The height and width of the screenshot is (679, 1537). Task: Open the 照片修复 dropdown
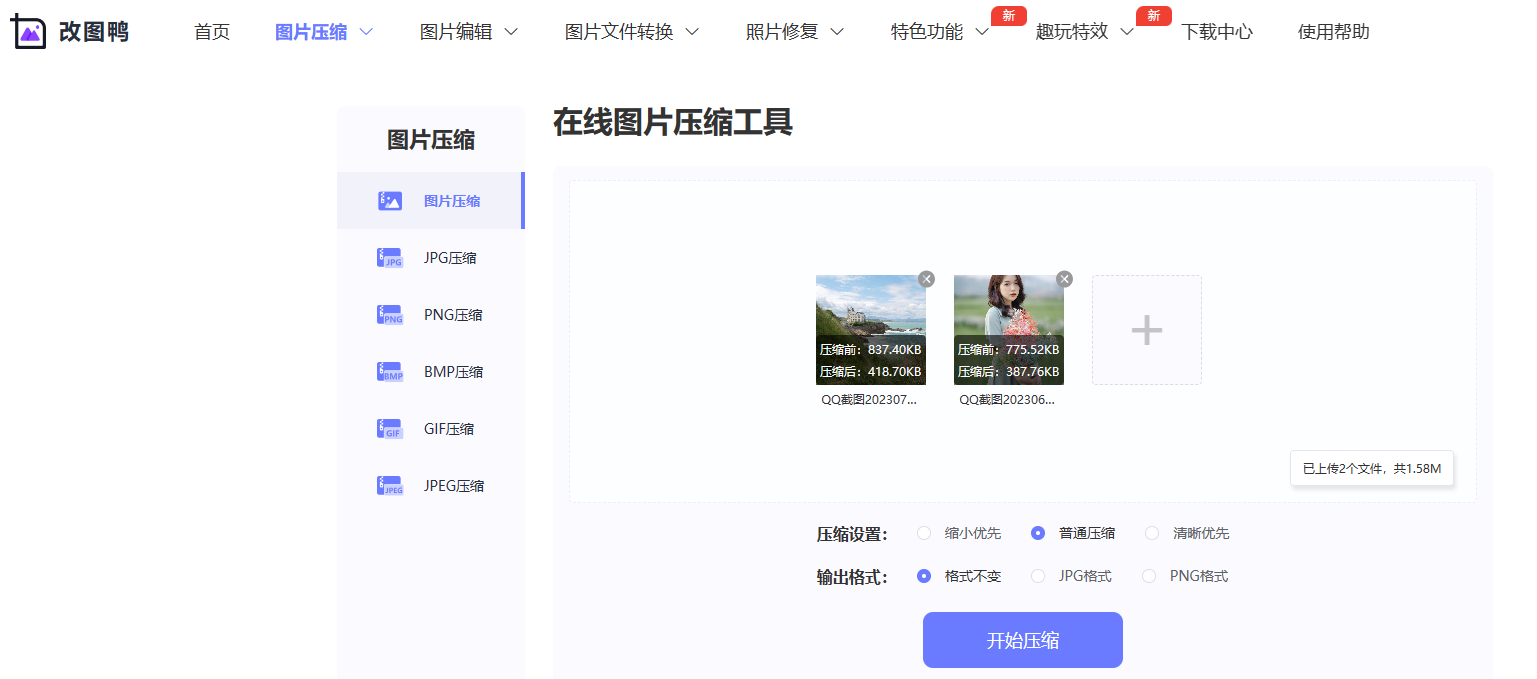785,31
